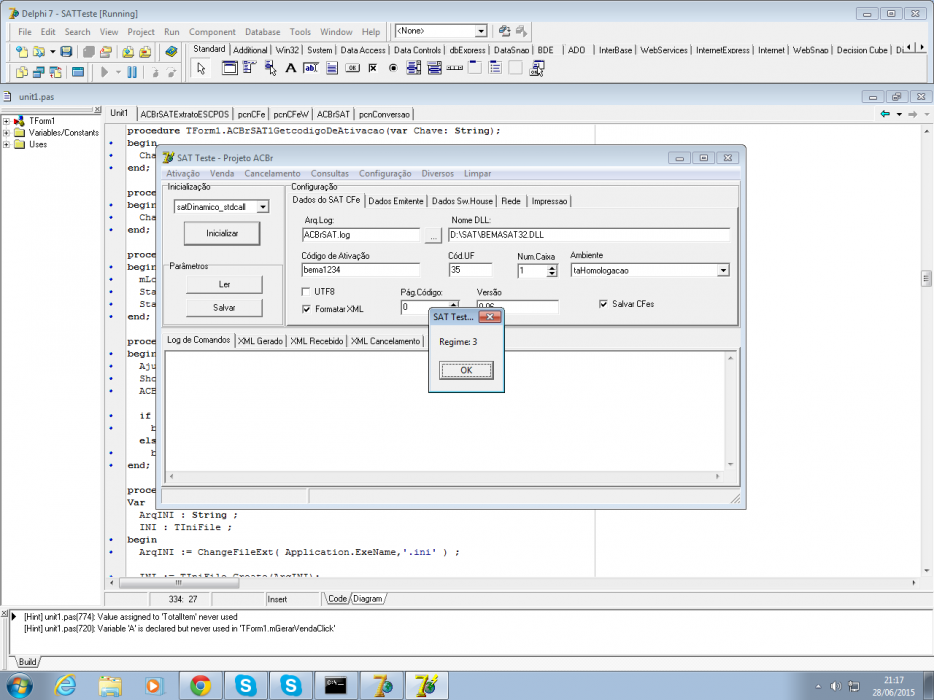The height and width of the screenshot is (700, 934).
Task: Toggle the Salvar CFes checkbox
Action: point(603,304)
